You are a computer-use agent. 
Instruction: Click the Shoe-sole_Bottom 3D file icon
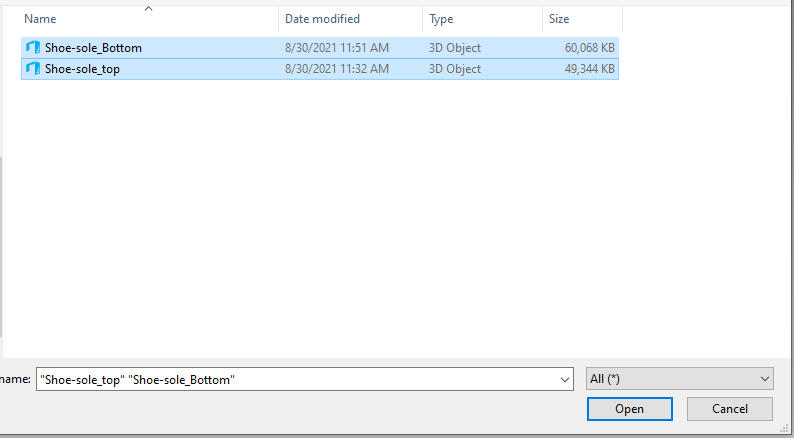[x=33, y=48]
